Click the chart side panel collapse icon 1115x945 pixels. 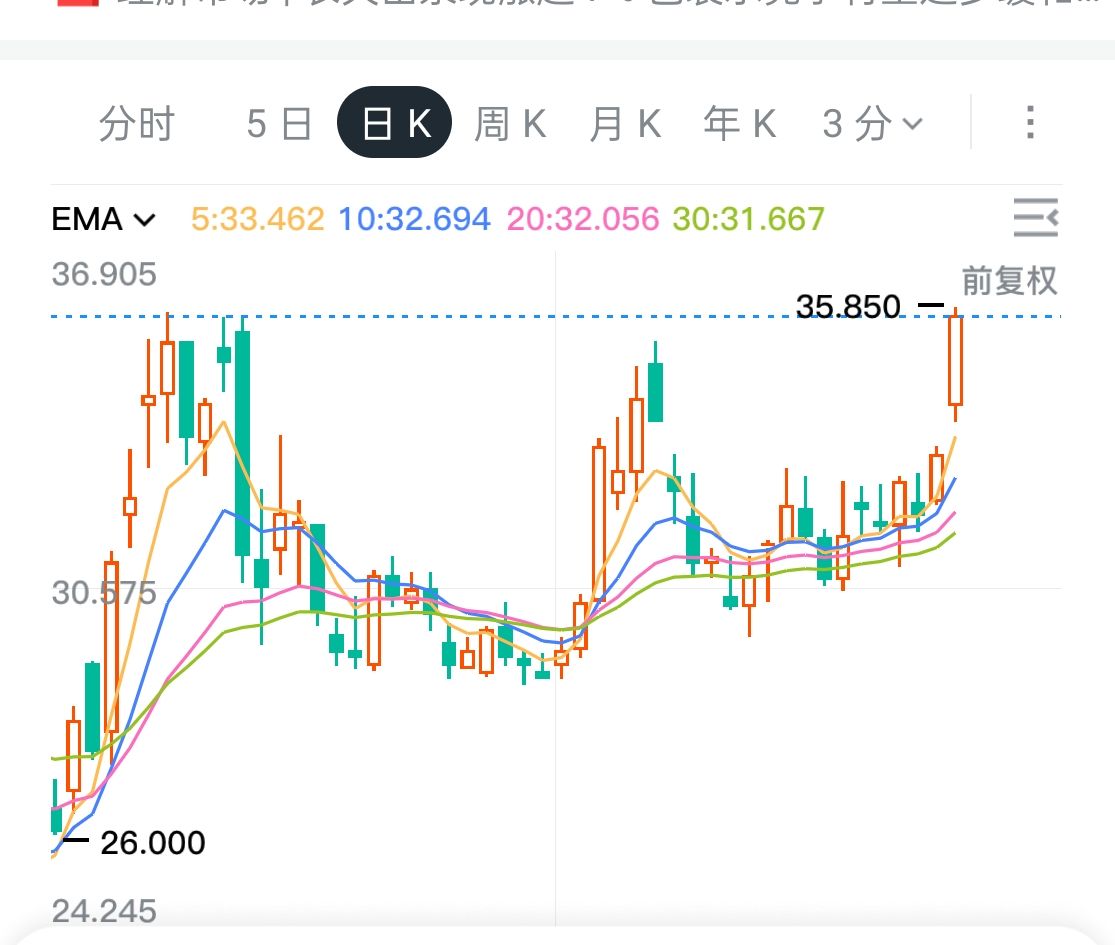click(x=1035, y=217)
